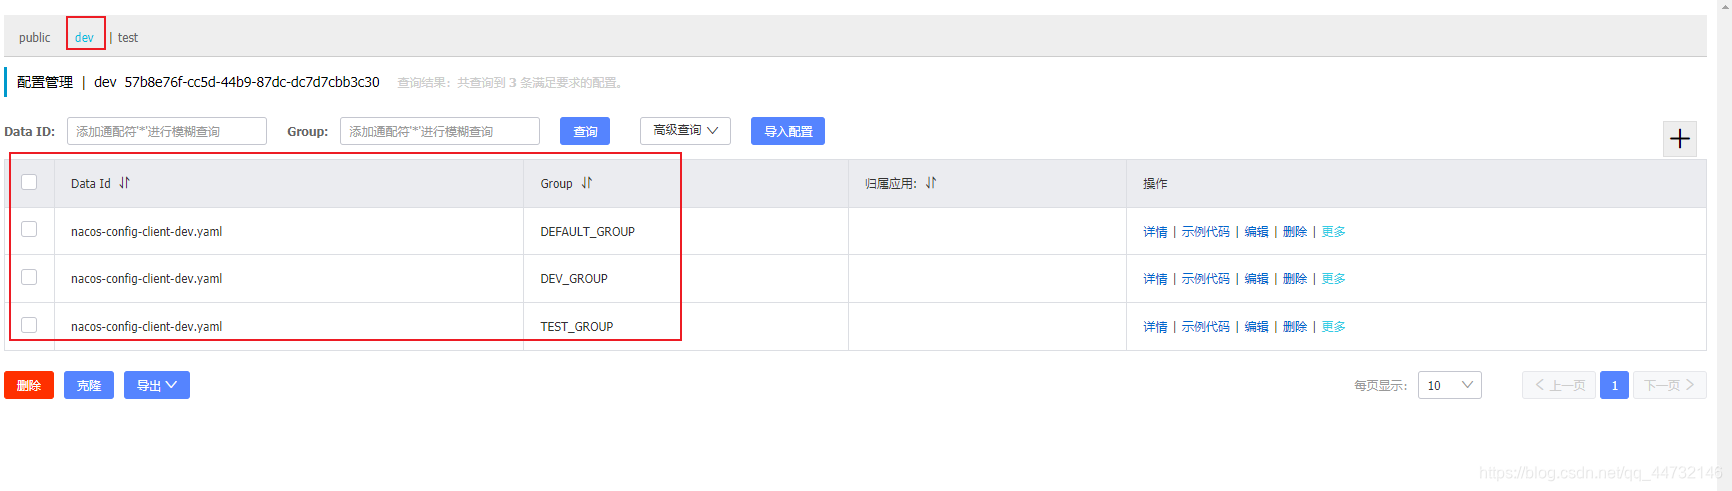Image resolution: width=1732 pixels, height=491 pixels.
Task: Open 详情 for DEFAULT_GROUP row
Action: pyautogui.click(x=1155, y=232)
